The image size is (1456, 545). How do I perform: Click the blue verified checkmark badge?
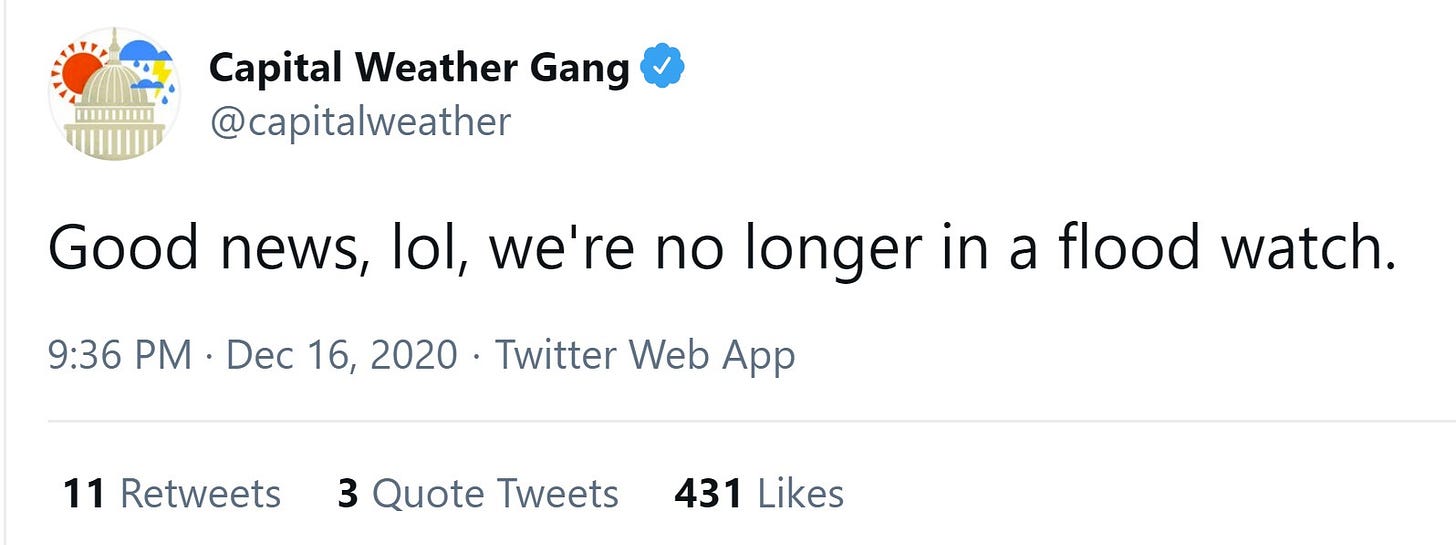(661, 68)
